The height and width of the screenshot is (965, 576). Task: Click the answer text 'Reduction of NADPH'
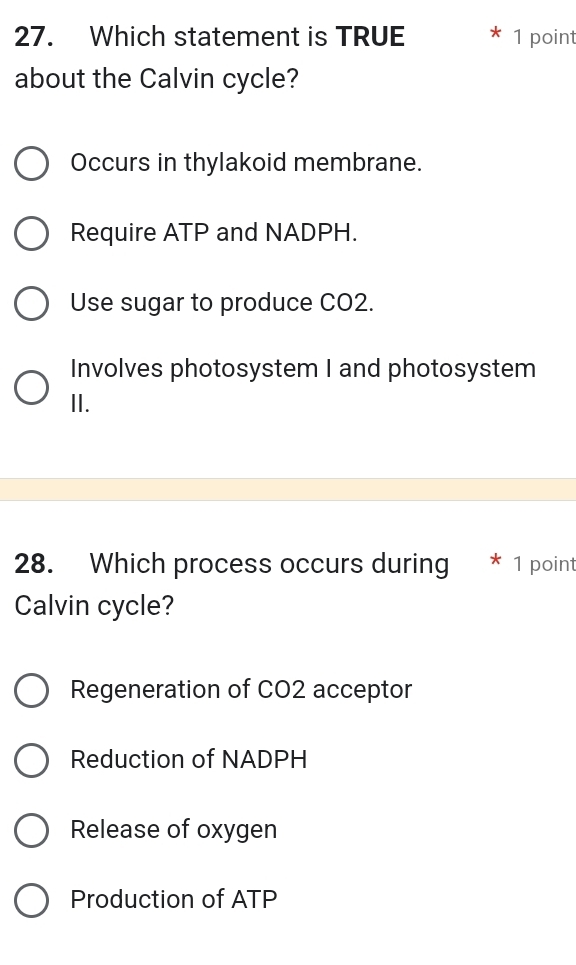[x=188, y=760]
